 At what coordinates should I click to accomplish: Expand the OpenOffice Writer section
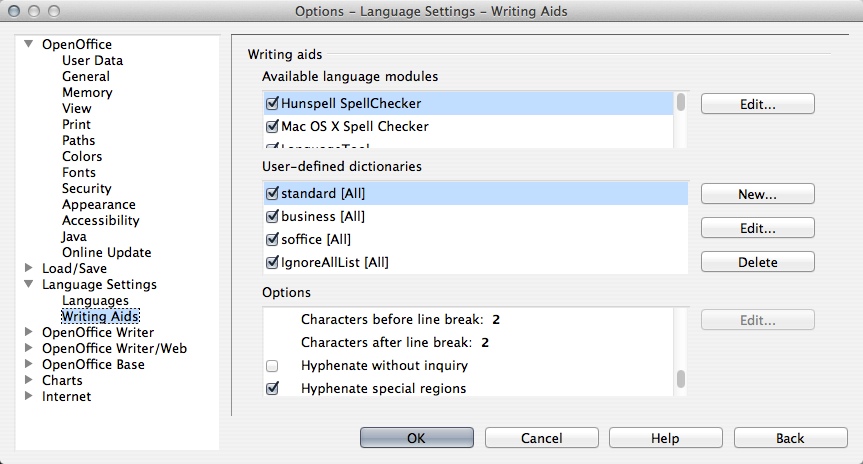28,332
